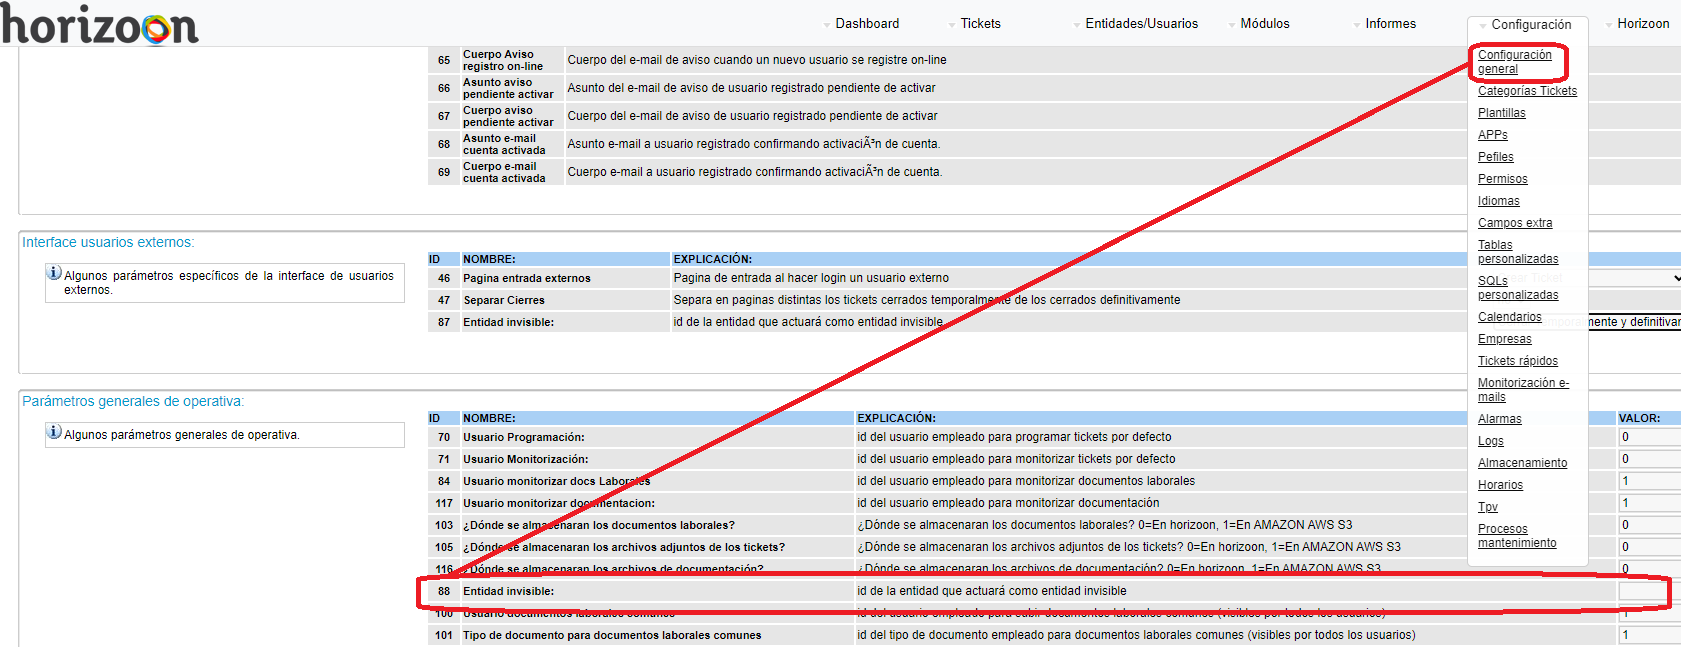Click info icon beside parámetros generales de operativa
The image size is (1681, 647).
click(54, 432)
